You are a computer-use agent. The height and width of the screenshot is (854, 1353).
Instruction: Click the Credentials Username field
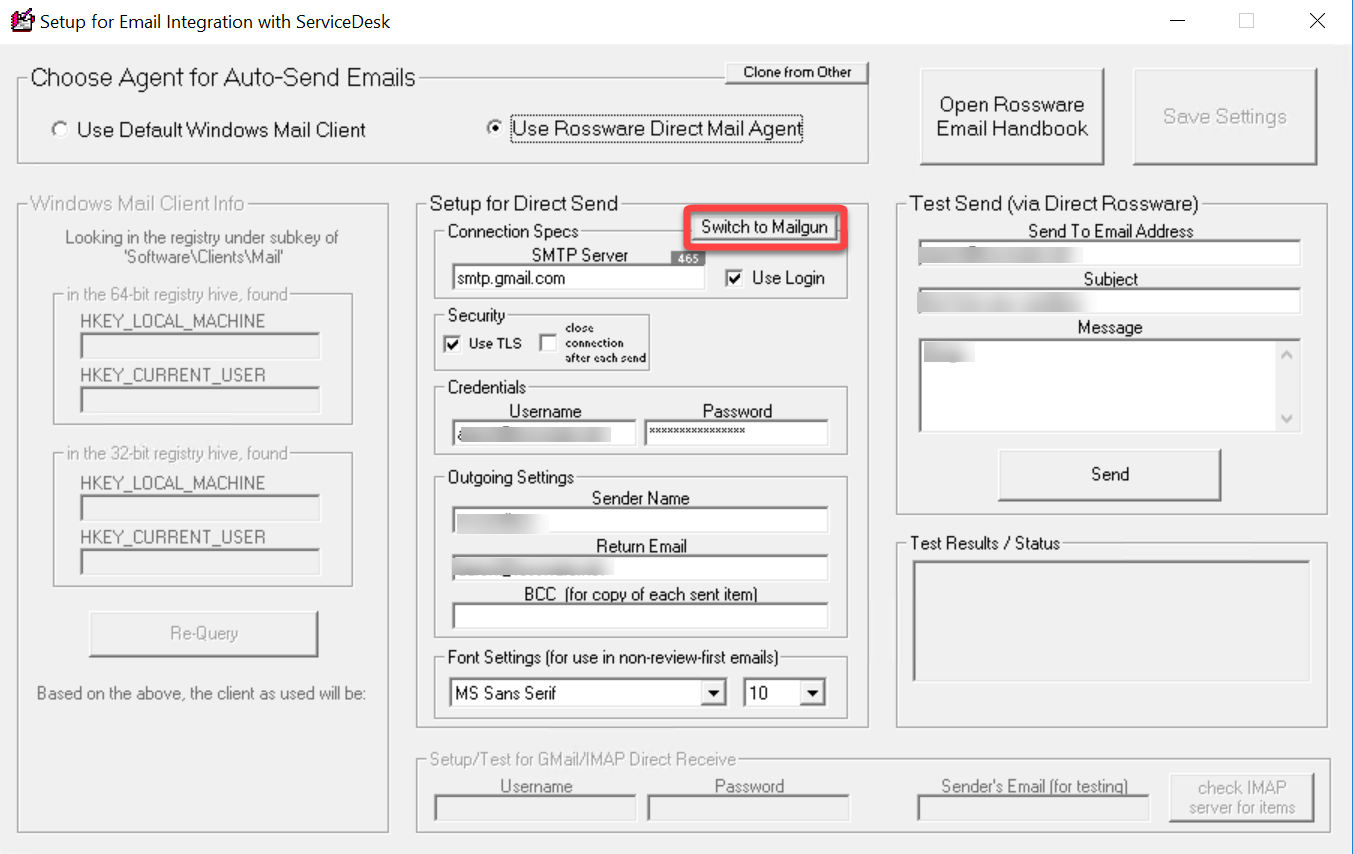click(x=544, y=433)
